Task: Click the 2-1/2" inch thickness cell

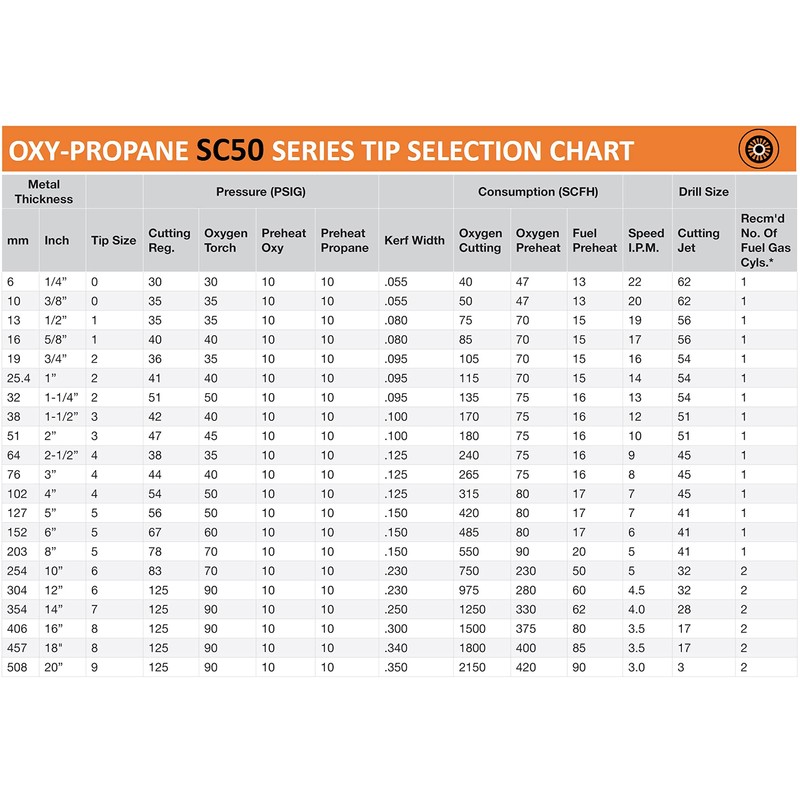Action: 60,453
